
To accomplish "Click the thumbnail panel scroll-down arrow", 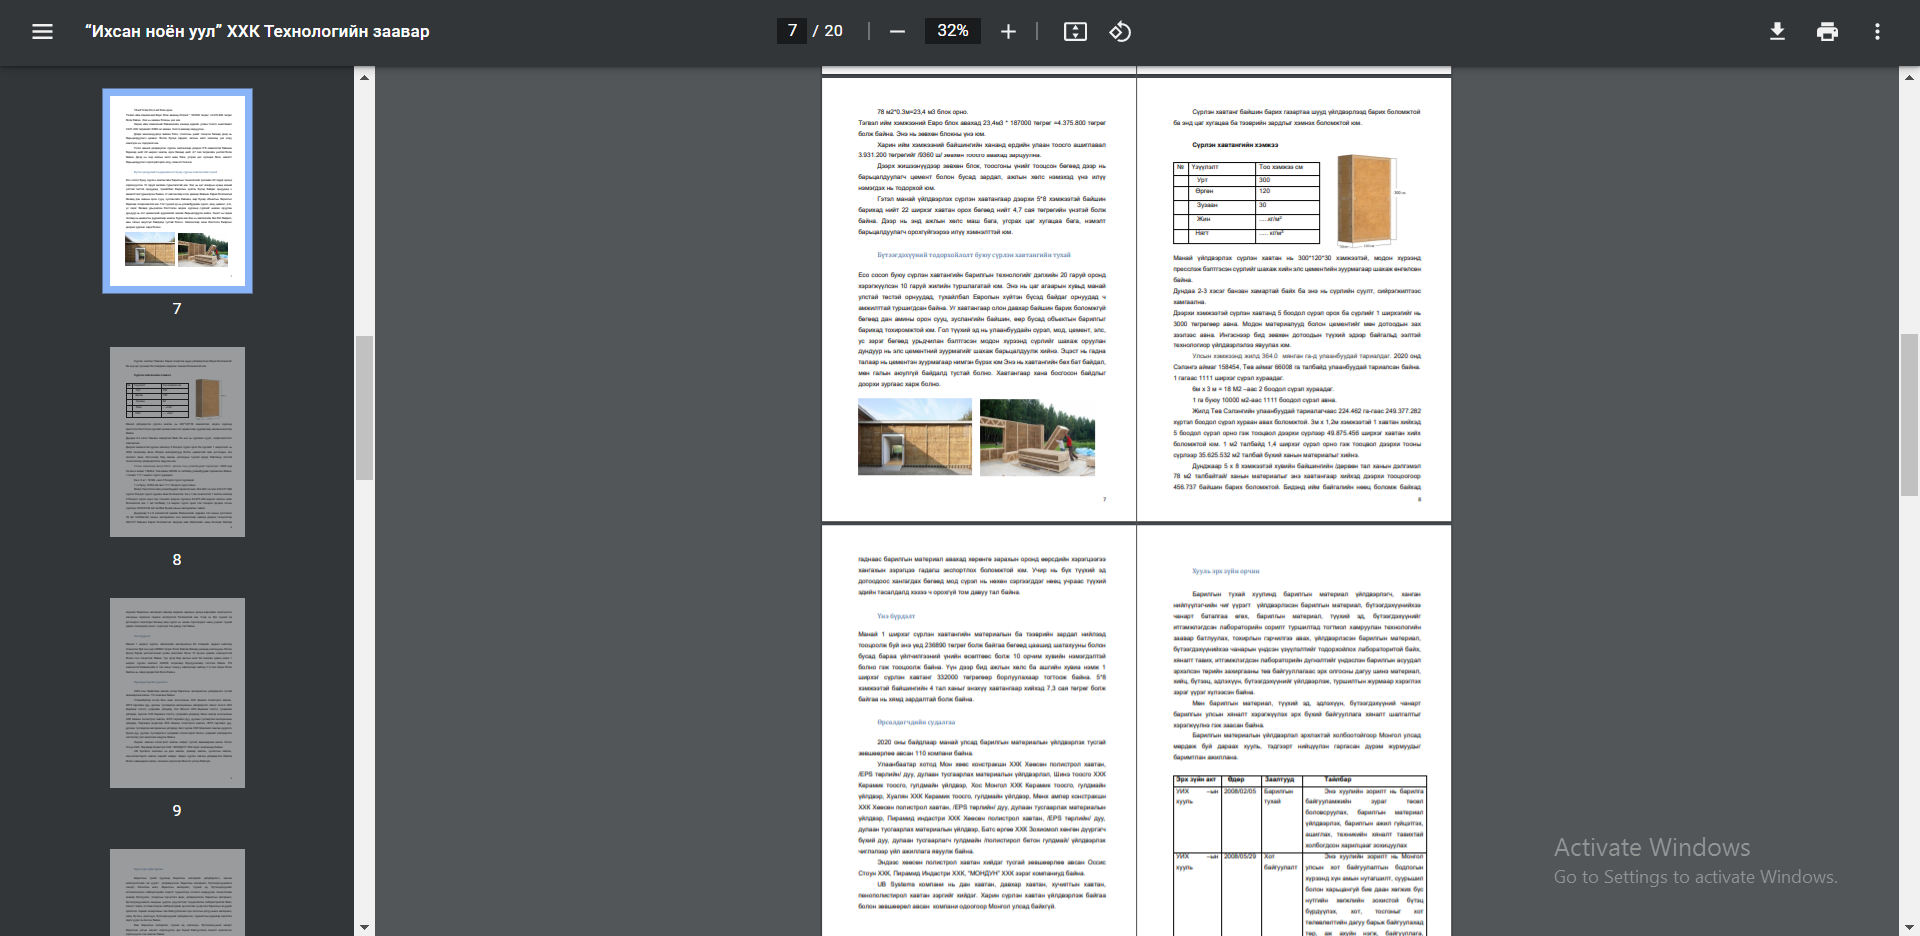I will [x=364, y=927].
